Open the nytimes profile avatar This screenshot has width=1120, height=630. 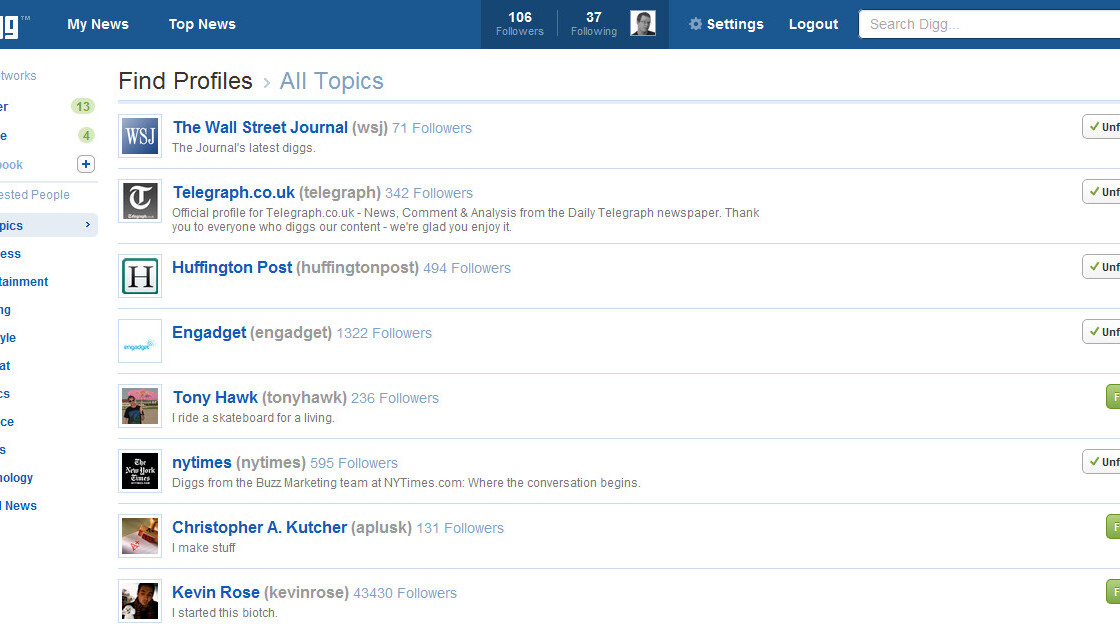(x=140, y=471)
